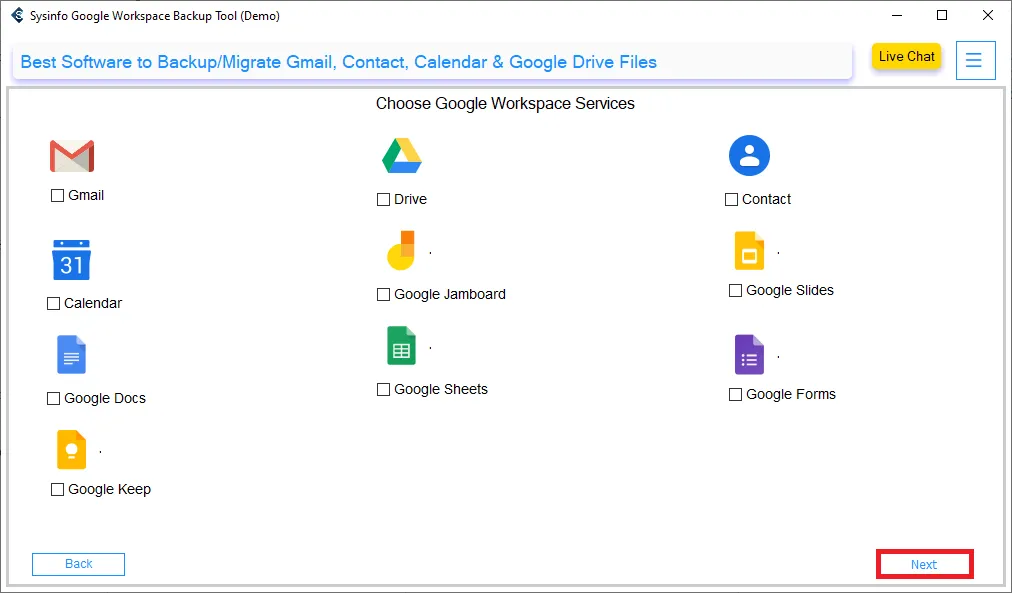1012x593 pixels.
Task: Click the green Google Sheets icon
Action: (x=400, y=346)
